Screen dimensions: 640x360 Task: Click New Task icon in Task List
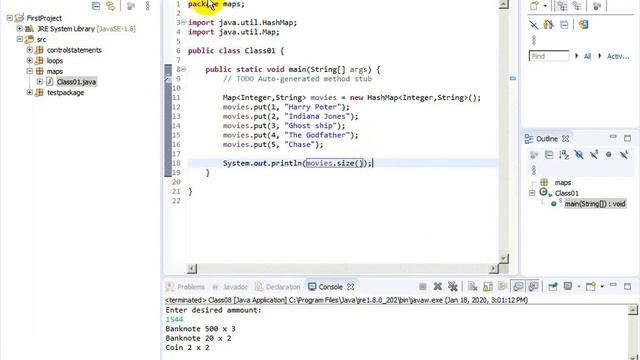click(534, 6)
